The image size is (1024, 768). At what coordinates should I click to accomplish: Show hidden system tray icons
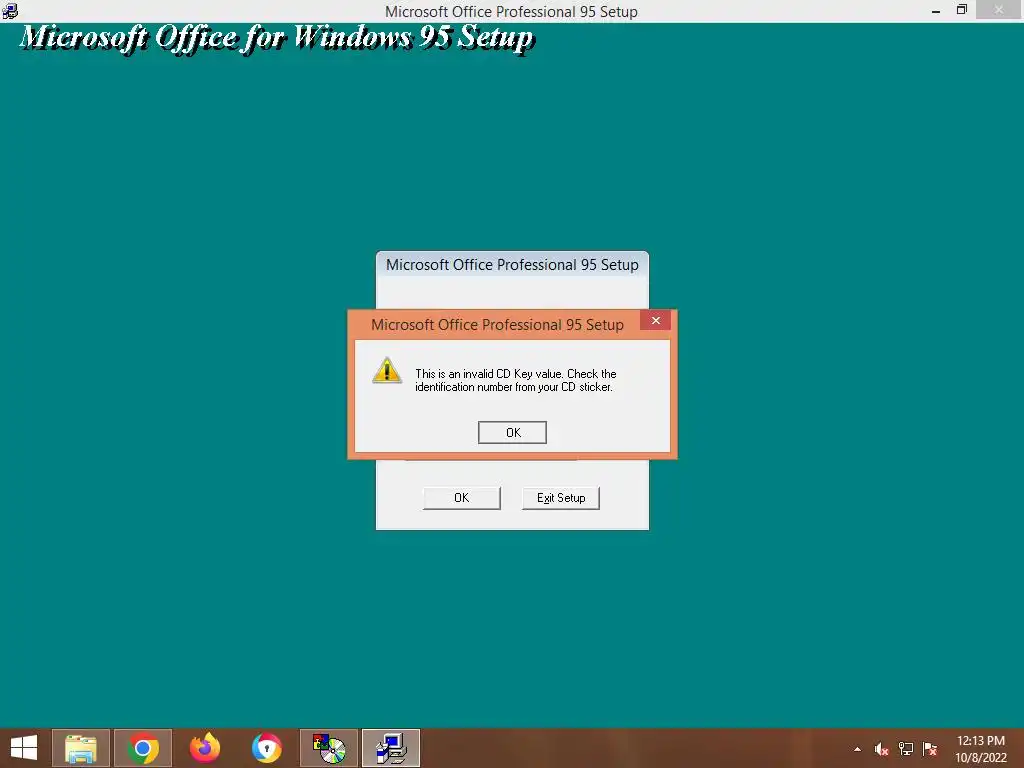(x=857, y=749)
